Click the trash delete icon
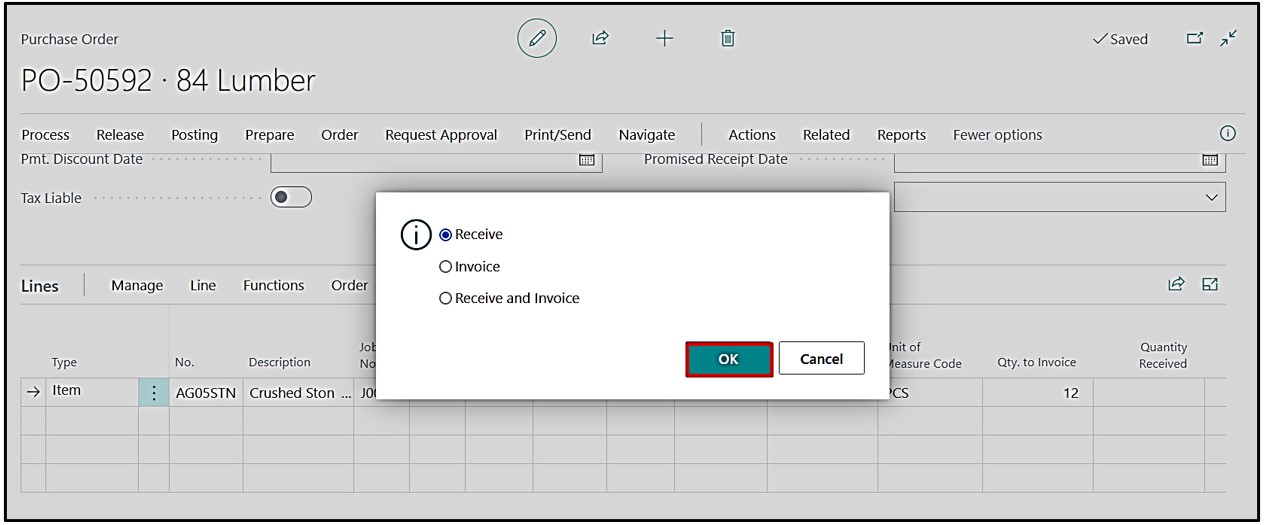The width and height of the screenshot is (1264, 525). pyautogui.click(x=728, y=39)
